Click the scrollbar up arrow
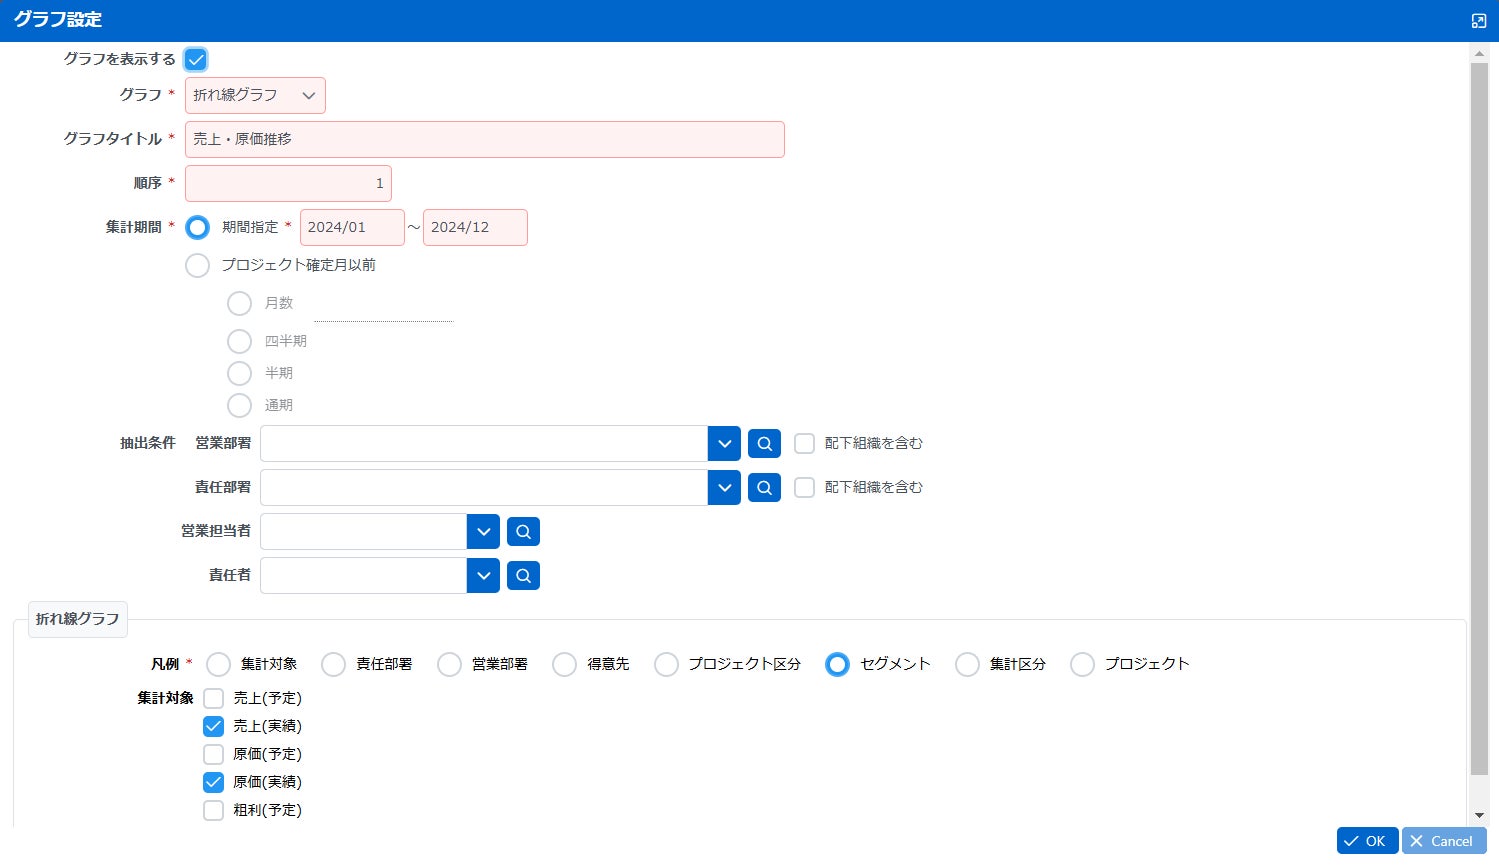Screen dimensions: 1499x868 (x=1479, y=53)
